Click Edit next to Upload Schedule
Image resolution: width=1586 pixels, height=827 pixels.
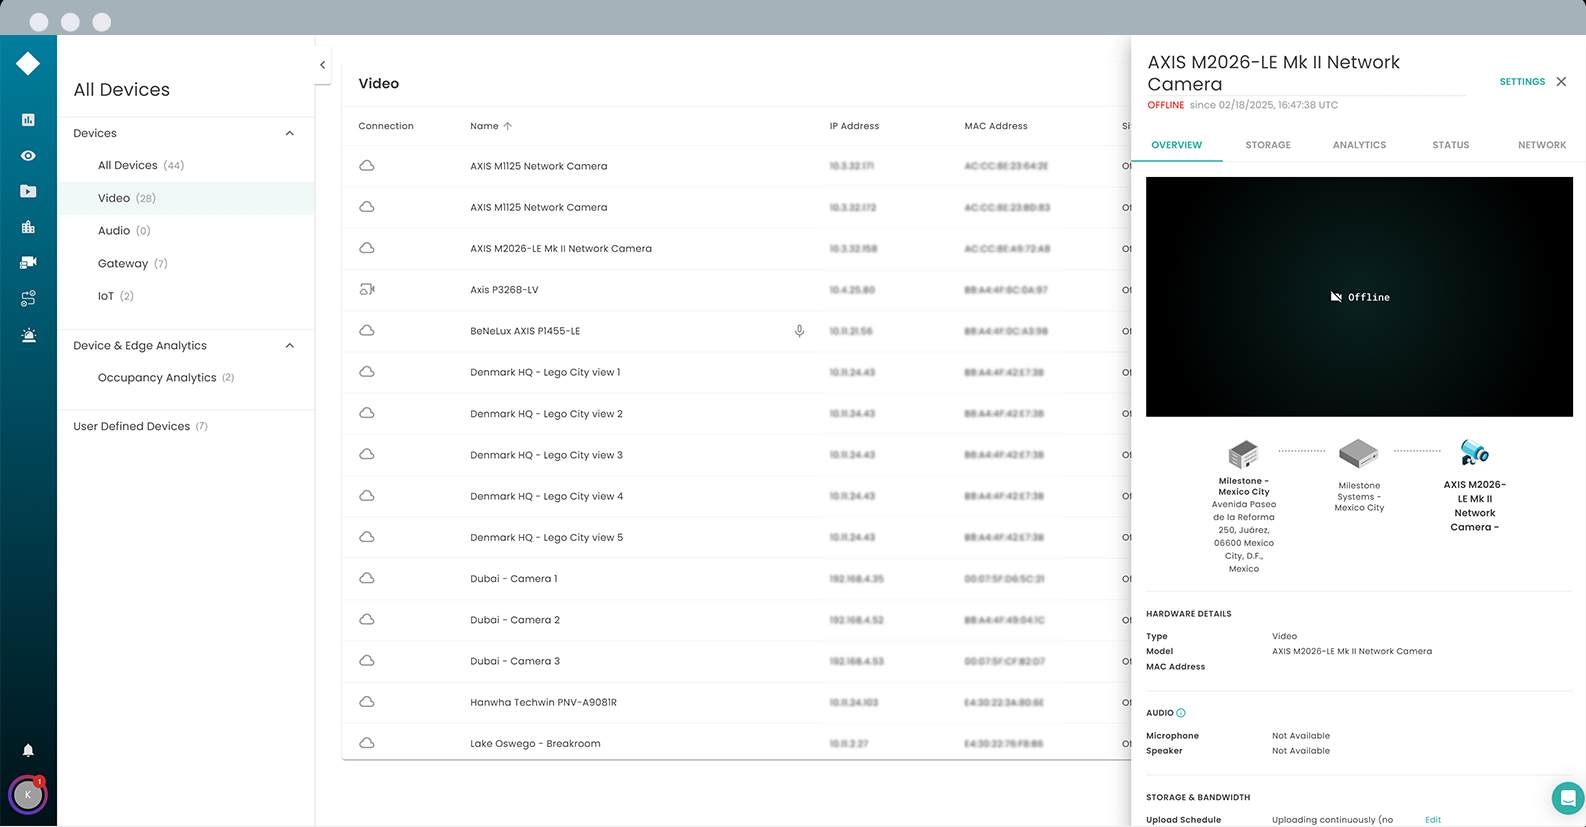pos(1432,820)
